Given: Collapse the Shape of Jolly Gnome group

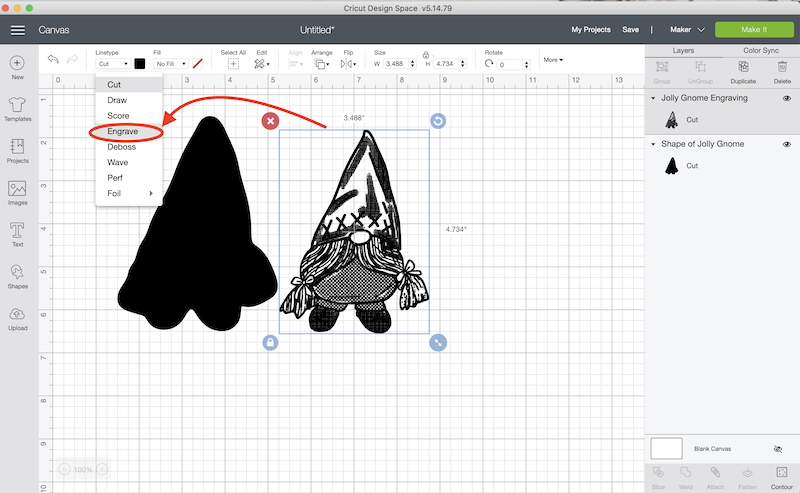Looking at the screenshot, I should pos(653,144).
